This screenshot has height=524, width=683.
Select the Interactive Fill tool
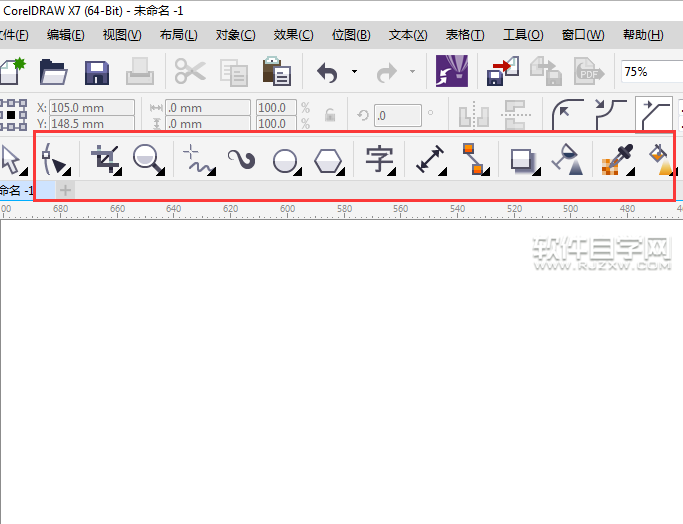(662, 159)
